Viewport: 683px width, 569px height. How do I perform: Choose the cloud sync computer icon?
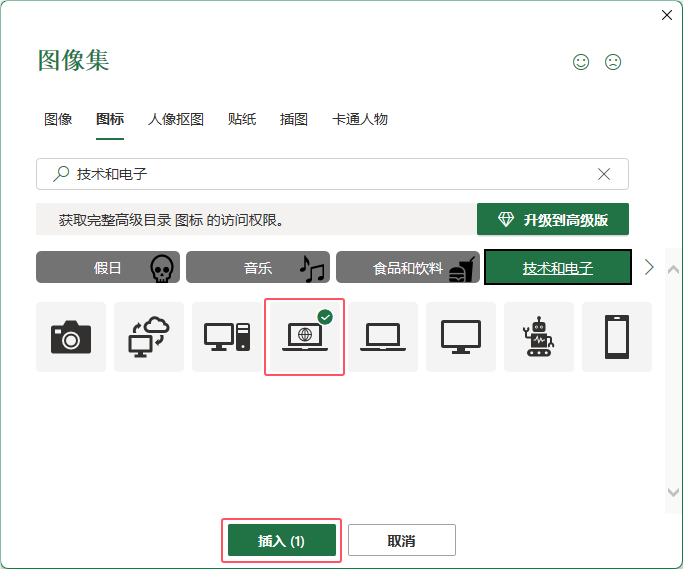(x=149, y=337)
